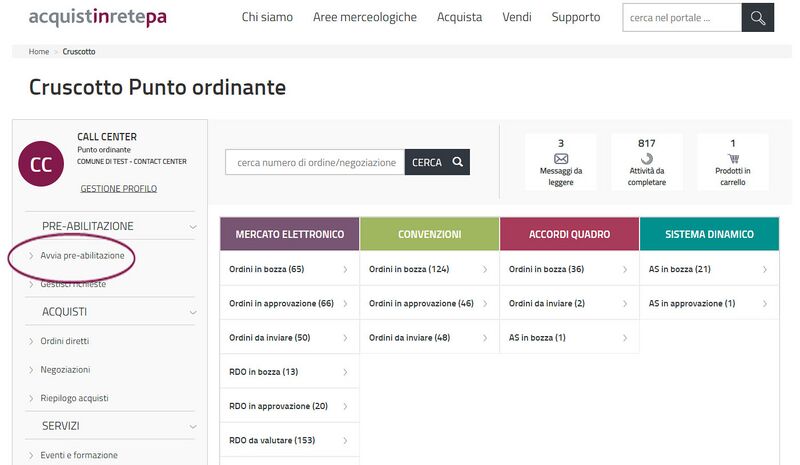Open the Chi siamo menu
The width and height of the screenshot is (800, 465).
(269, 17)
